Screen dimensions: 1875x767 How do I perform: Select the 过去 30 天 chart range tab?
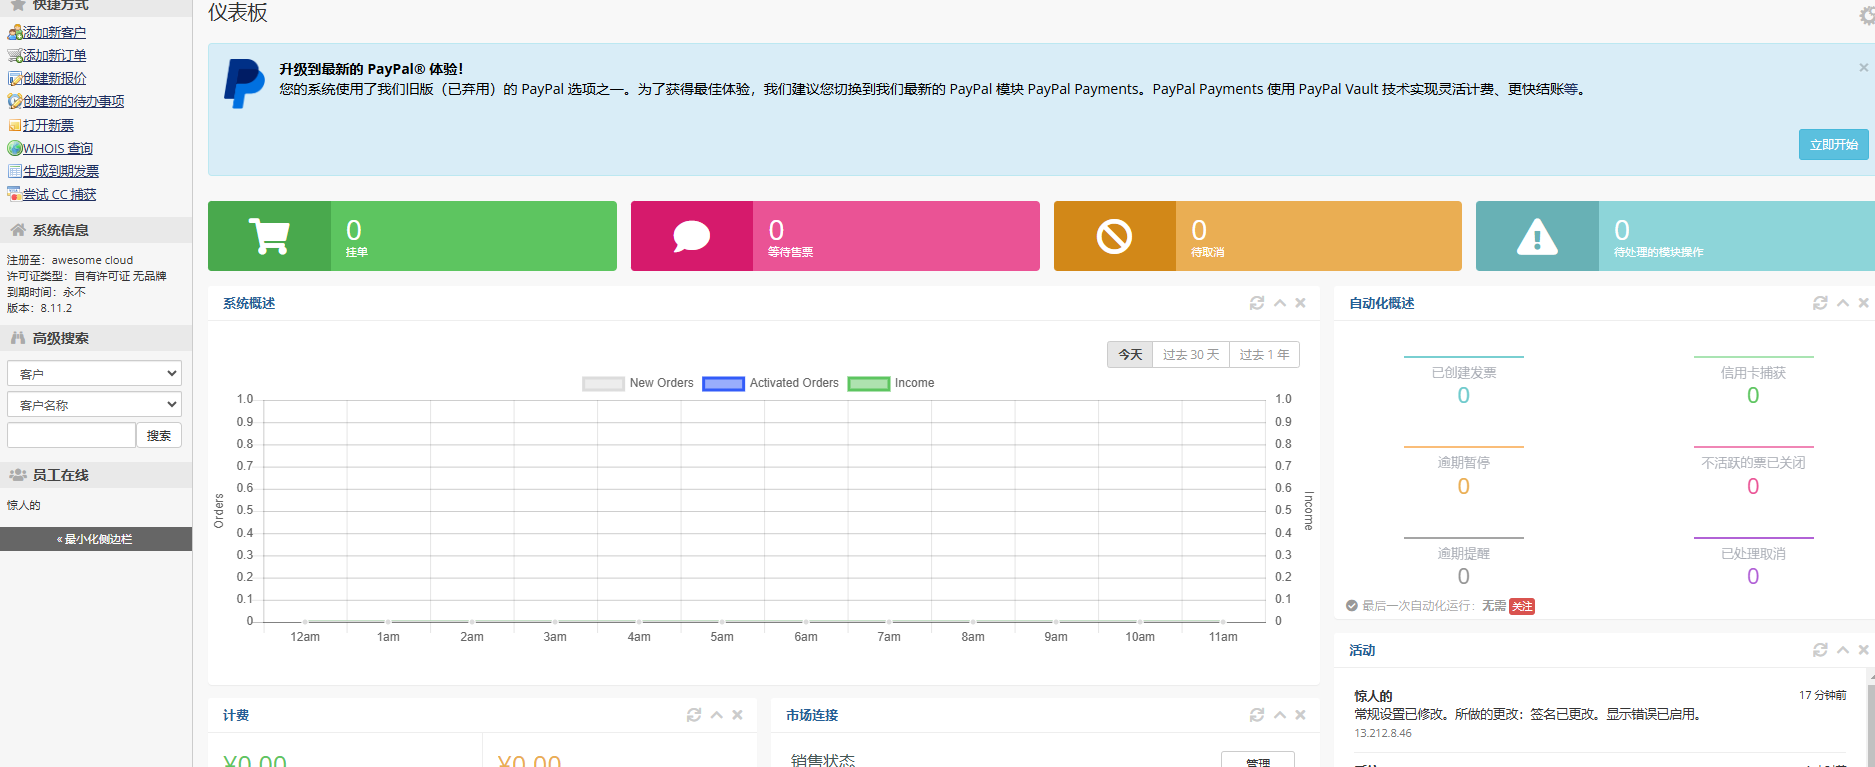(x=1191, y=355)
